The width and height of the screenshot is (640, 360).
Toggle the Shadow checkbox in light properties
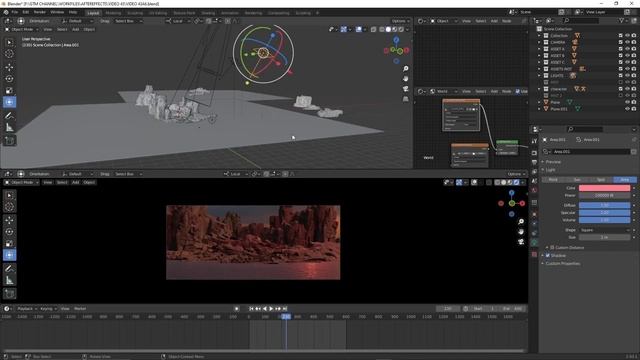pos(548,256)
